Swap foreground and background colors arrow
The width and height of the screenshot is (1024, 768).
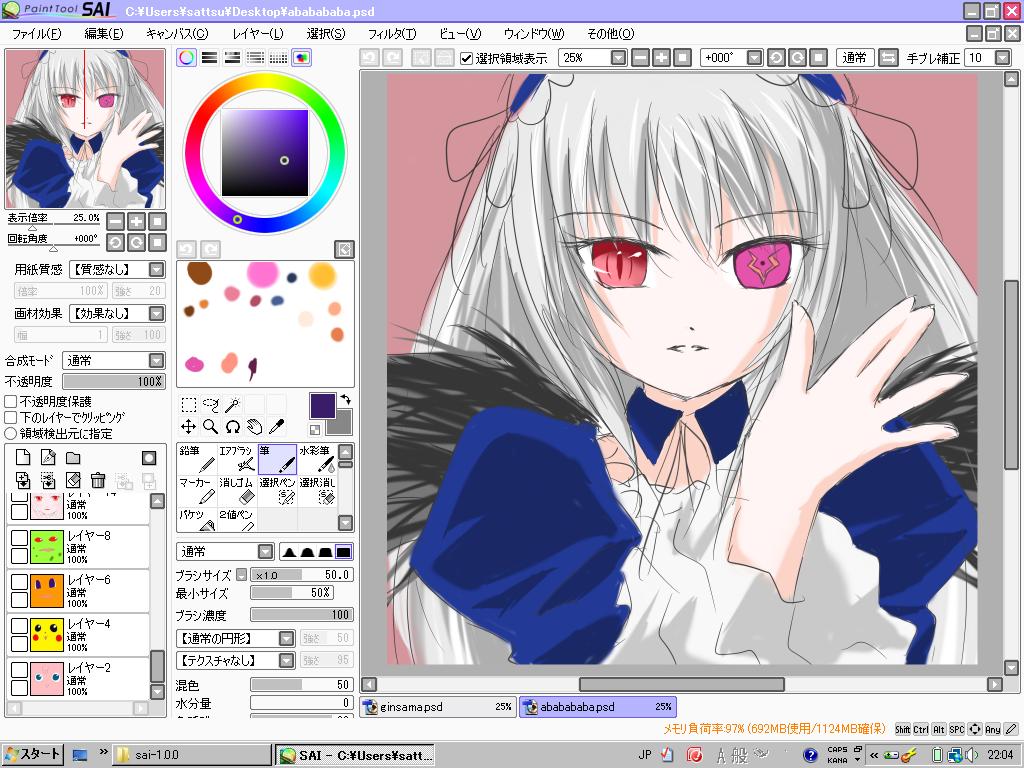(346, 399)
